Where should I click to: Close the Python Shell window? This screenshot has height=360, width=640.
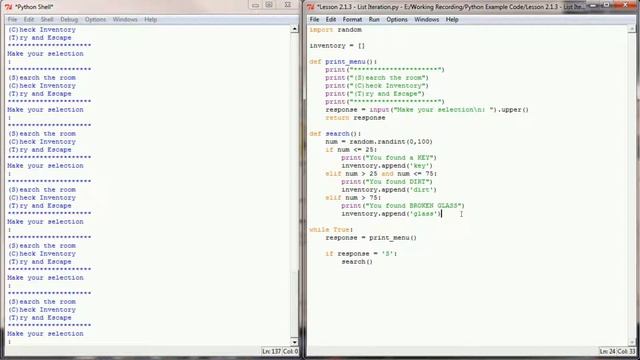287,5
